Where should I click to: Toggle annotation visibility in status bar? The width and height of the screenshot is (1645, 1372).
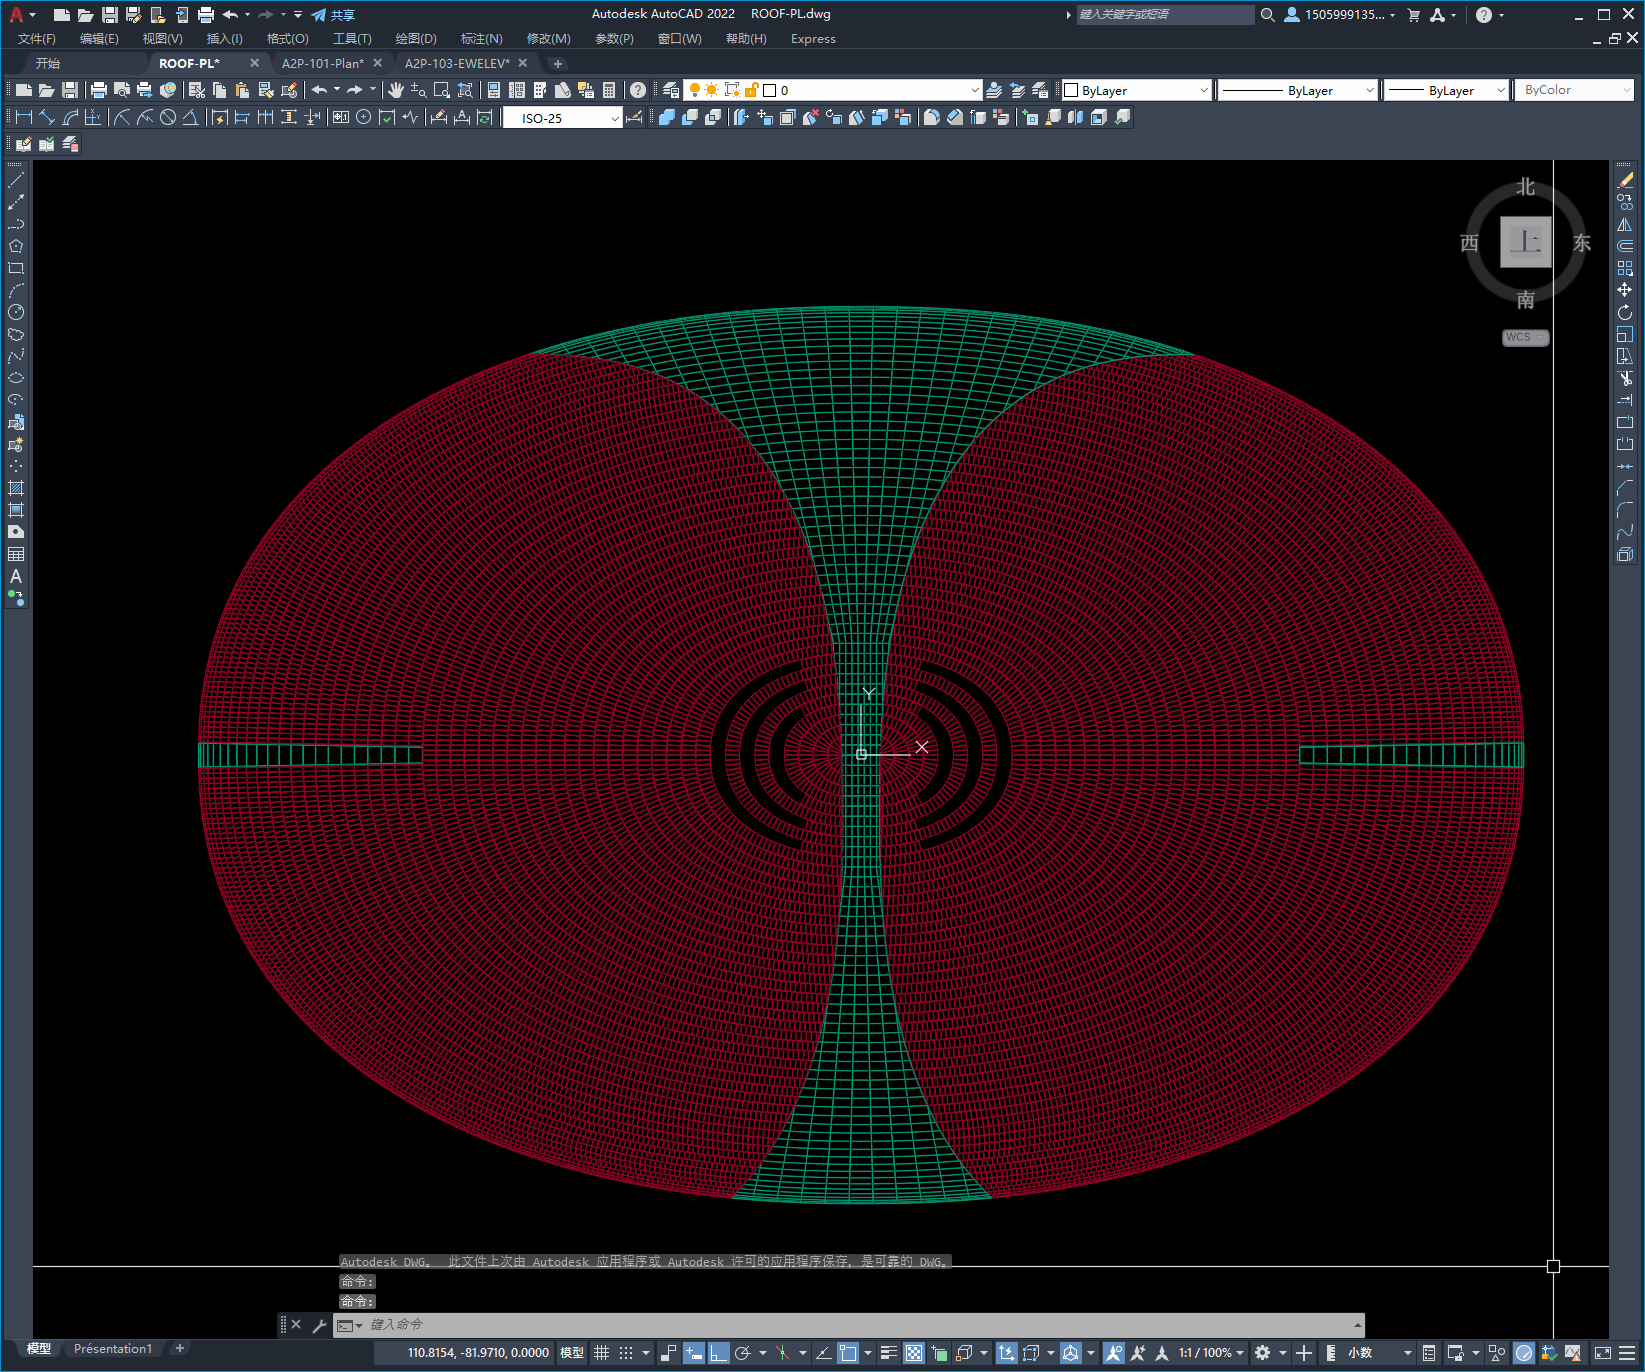click(1113, 1353)
